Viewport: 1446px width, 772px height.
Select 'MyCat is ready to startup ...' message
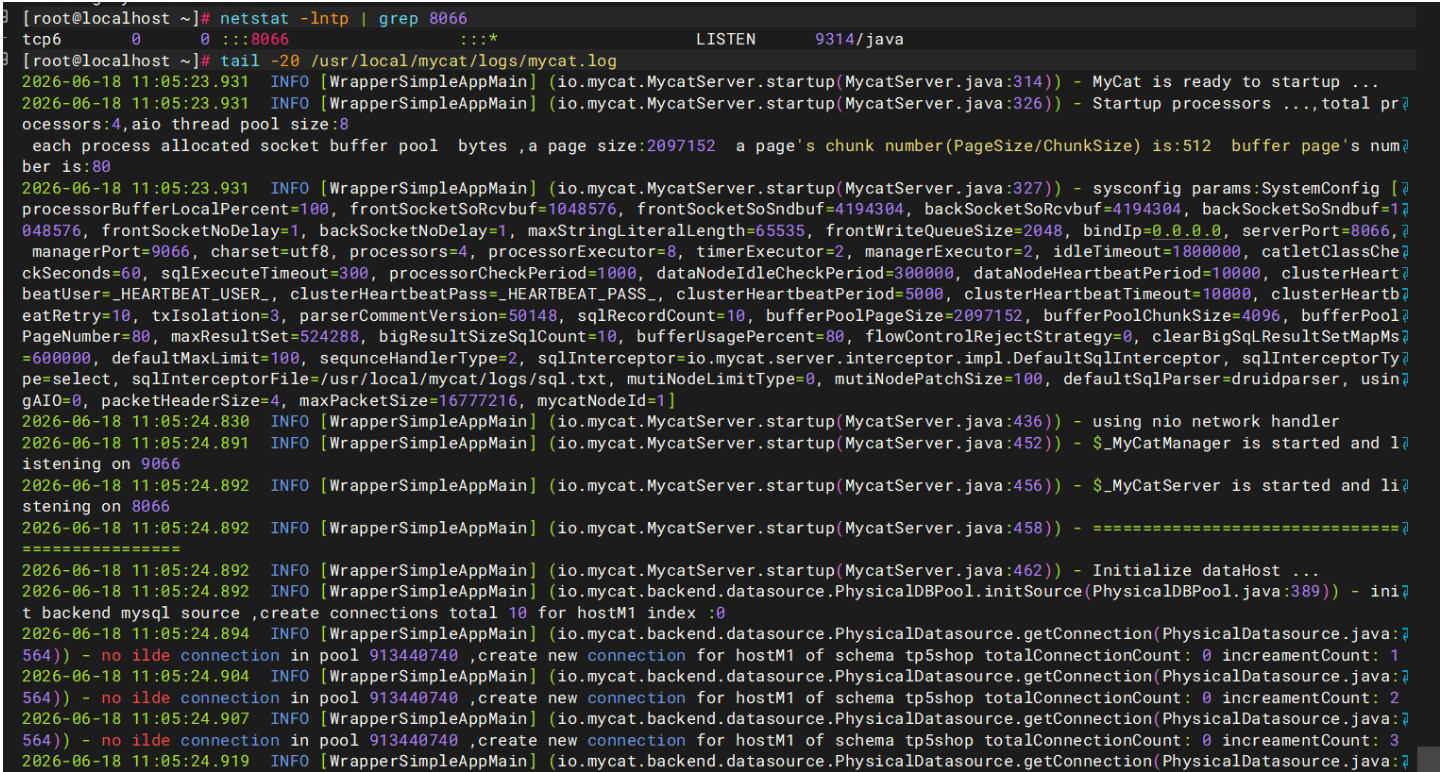coord(1236,82)
